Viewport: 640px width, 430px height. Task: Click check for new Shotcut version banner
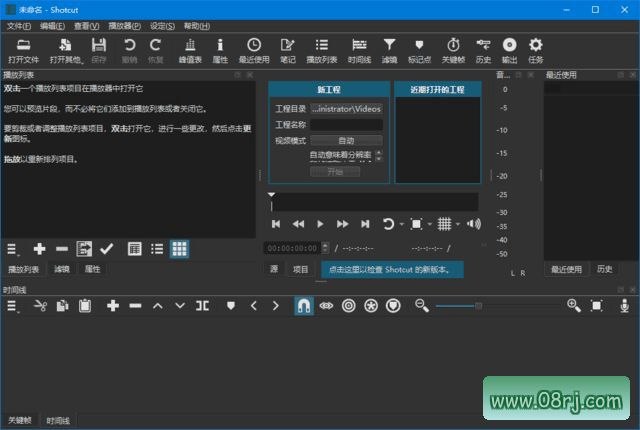[392, 270]
